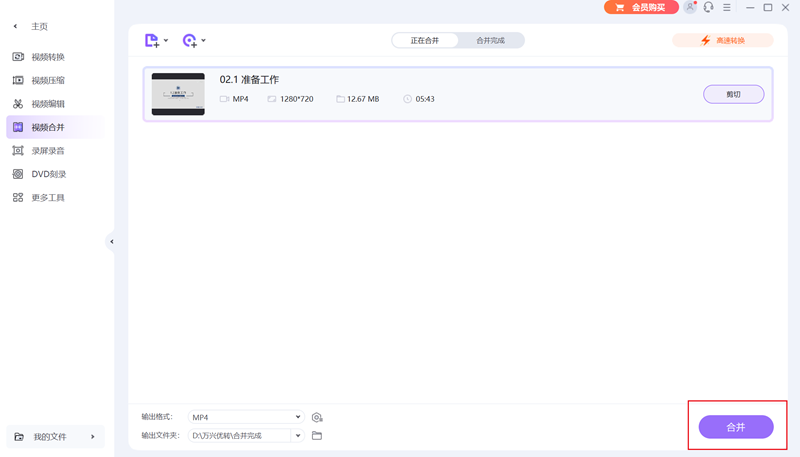Click the user account avatar icon
This screenshot has width=800, height=457.
tap(690, 7)
